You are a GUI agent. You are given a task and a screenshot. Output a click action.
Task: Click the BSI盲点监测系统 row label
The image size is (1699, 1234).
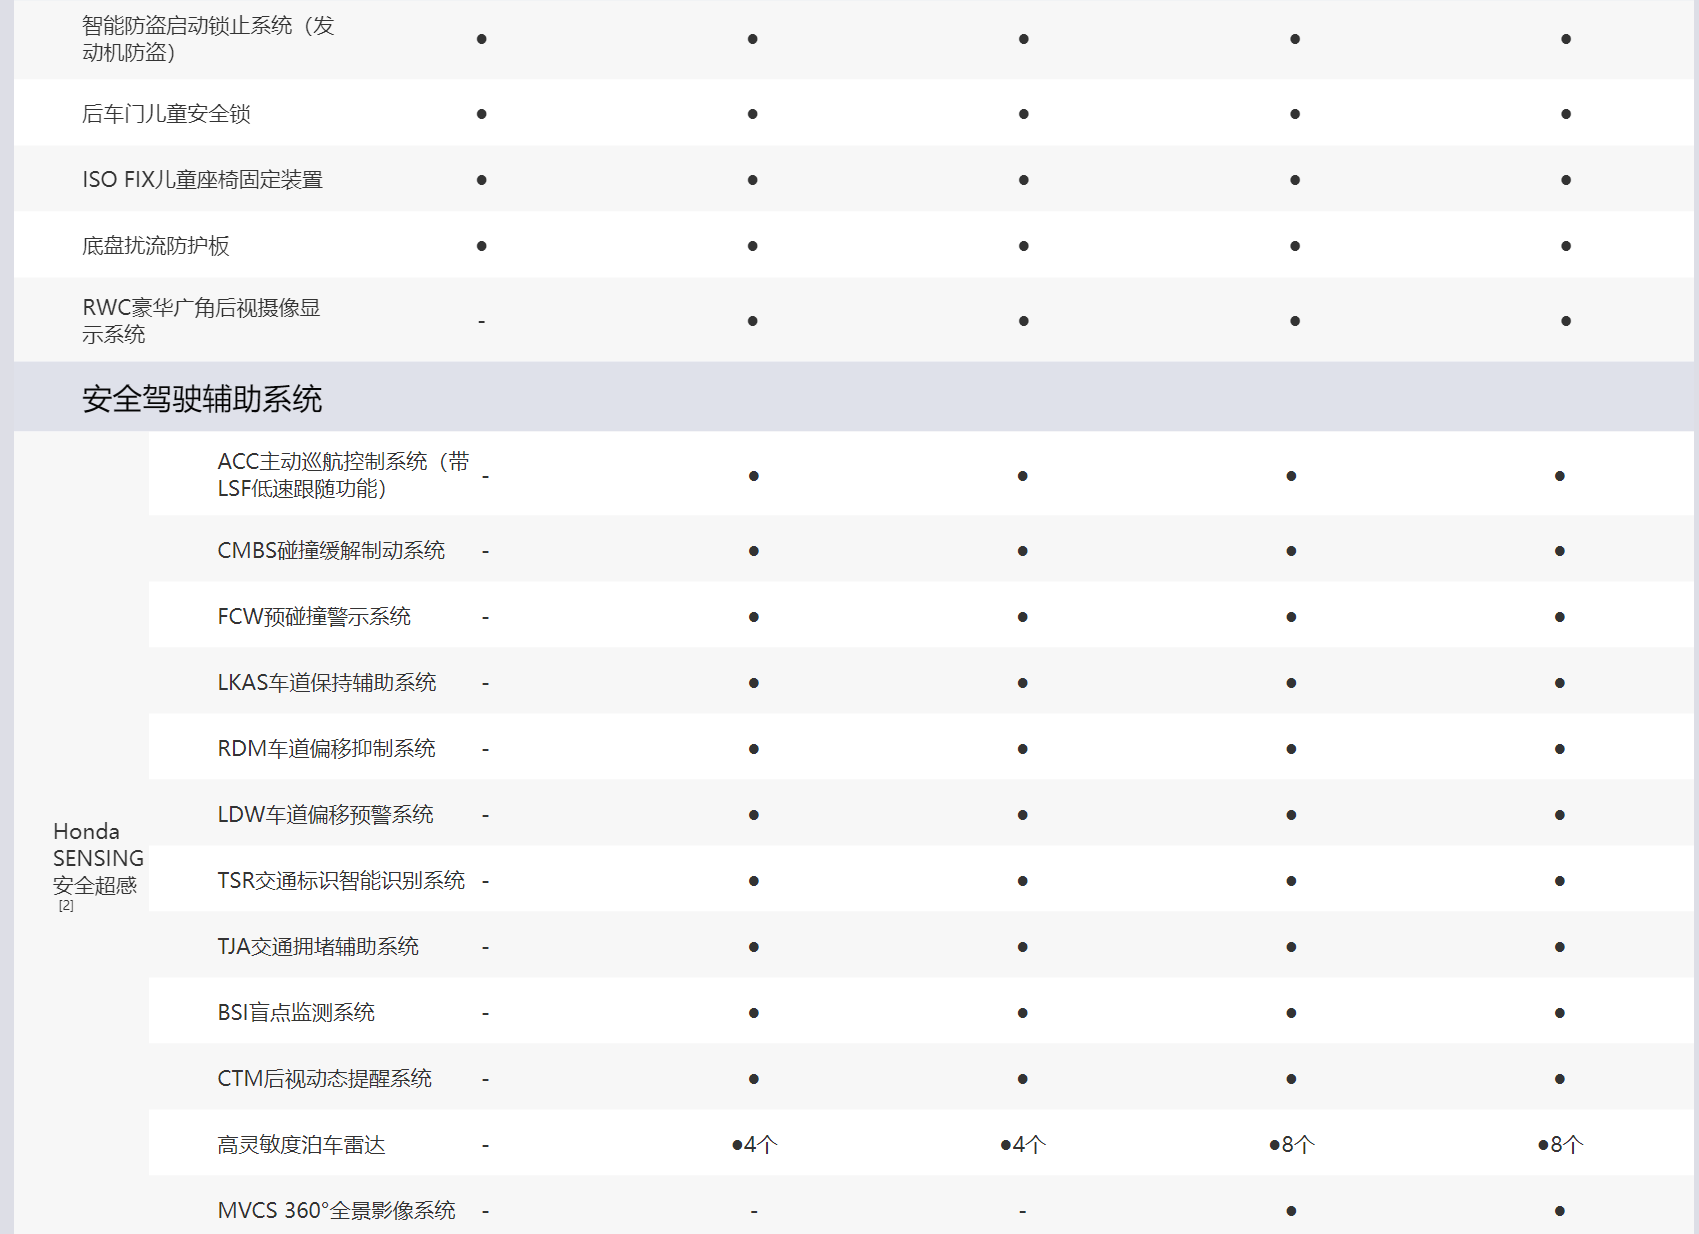click(296, 1013)
